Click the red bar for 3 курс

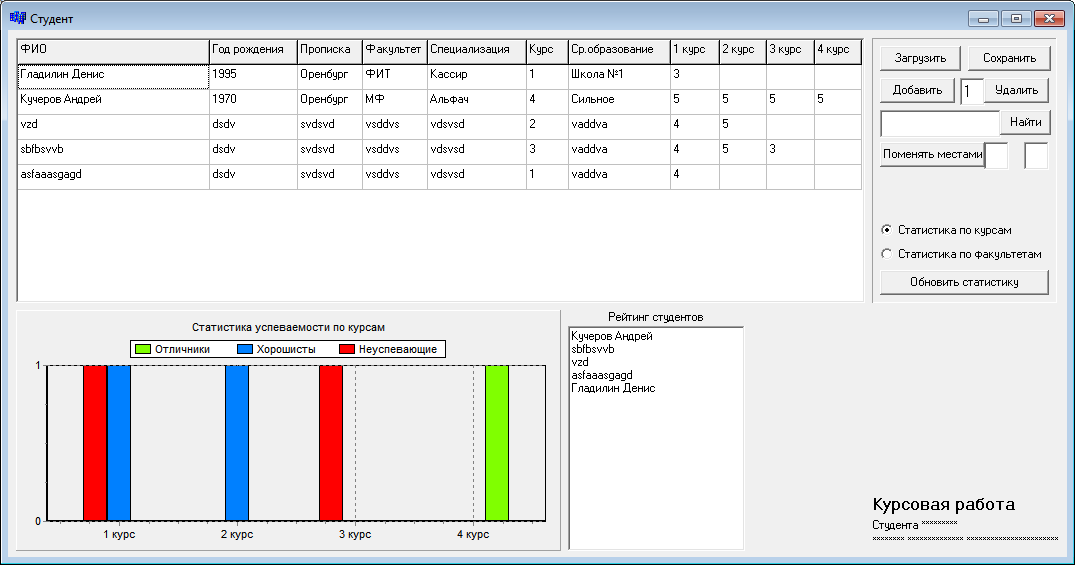[331, 443]
